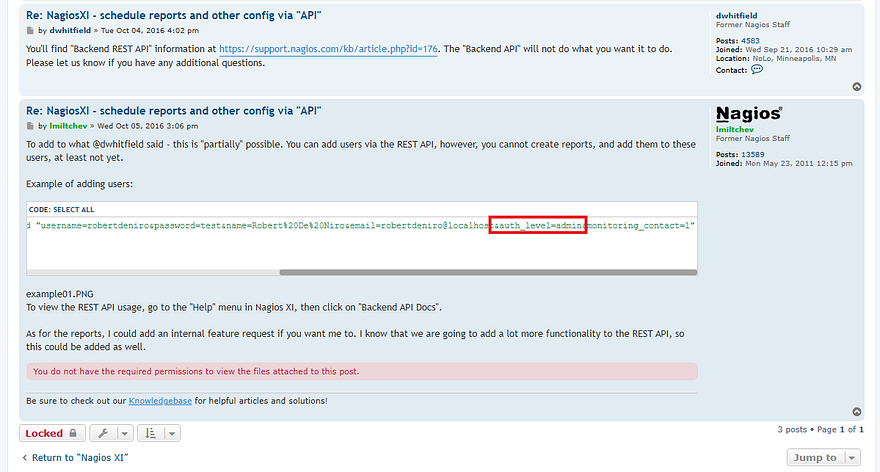The image size is (880, 472).
Task: Open the second post's title link
Action: (173, 110)
